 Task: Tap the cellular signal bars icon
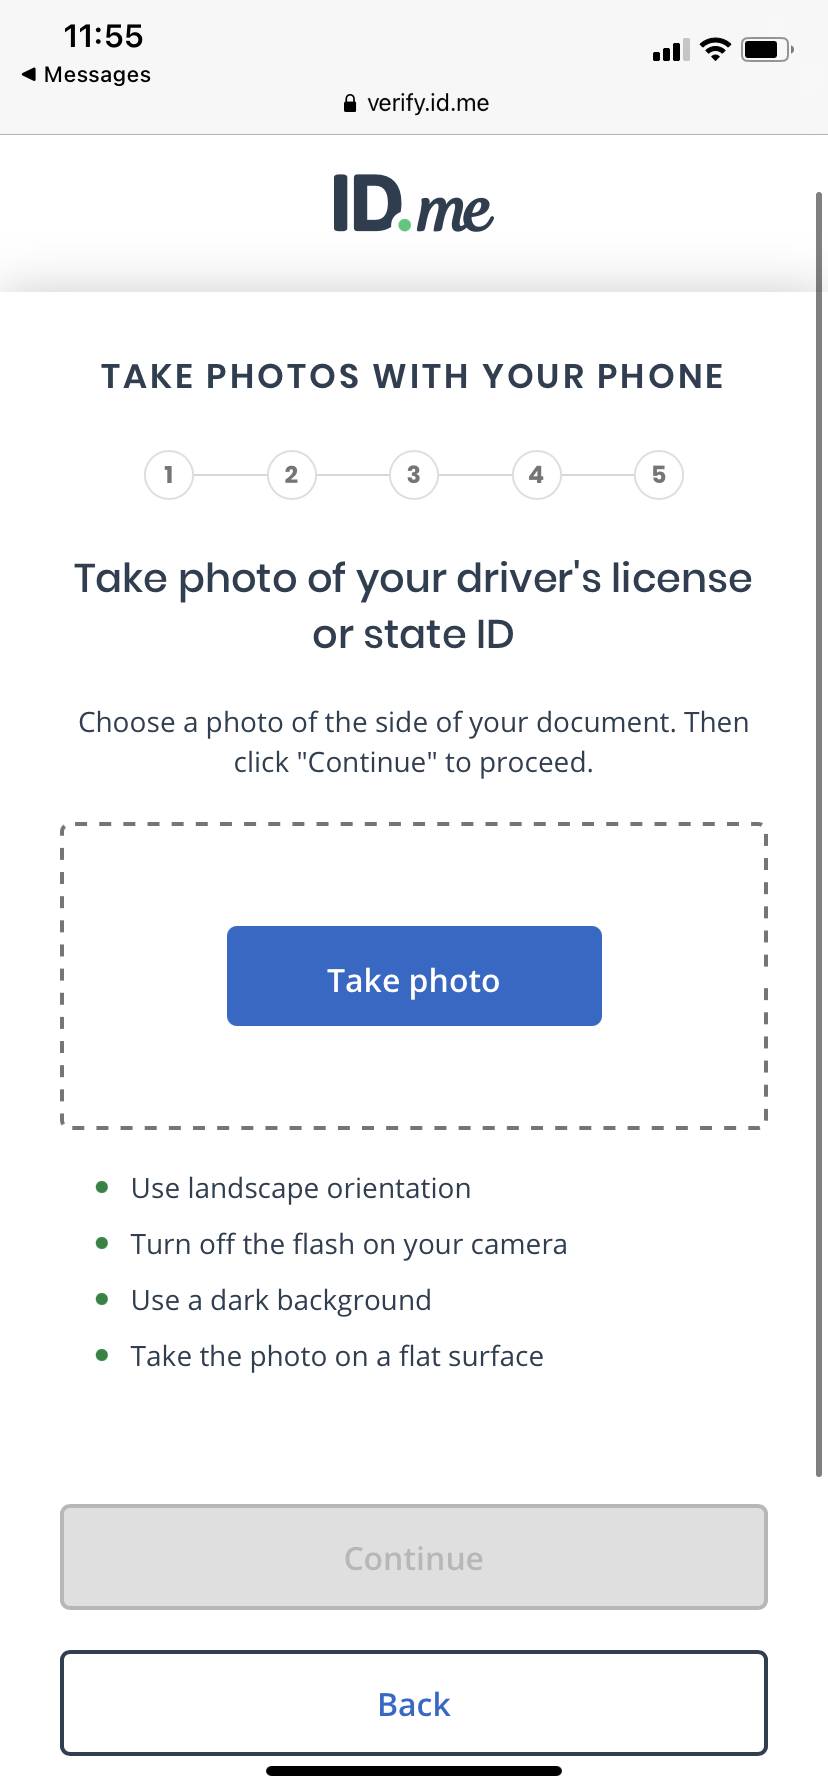(670, 50)
